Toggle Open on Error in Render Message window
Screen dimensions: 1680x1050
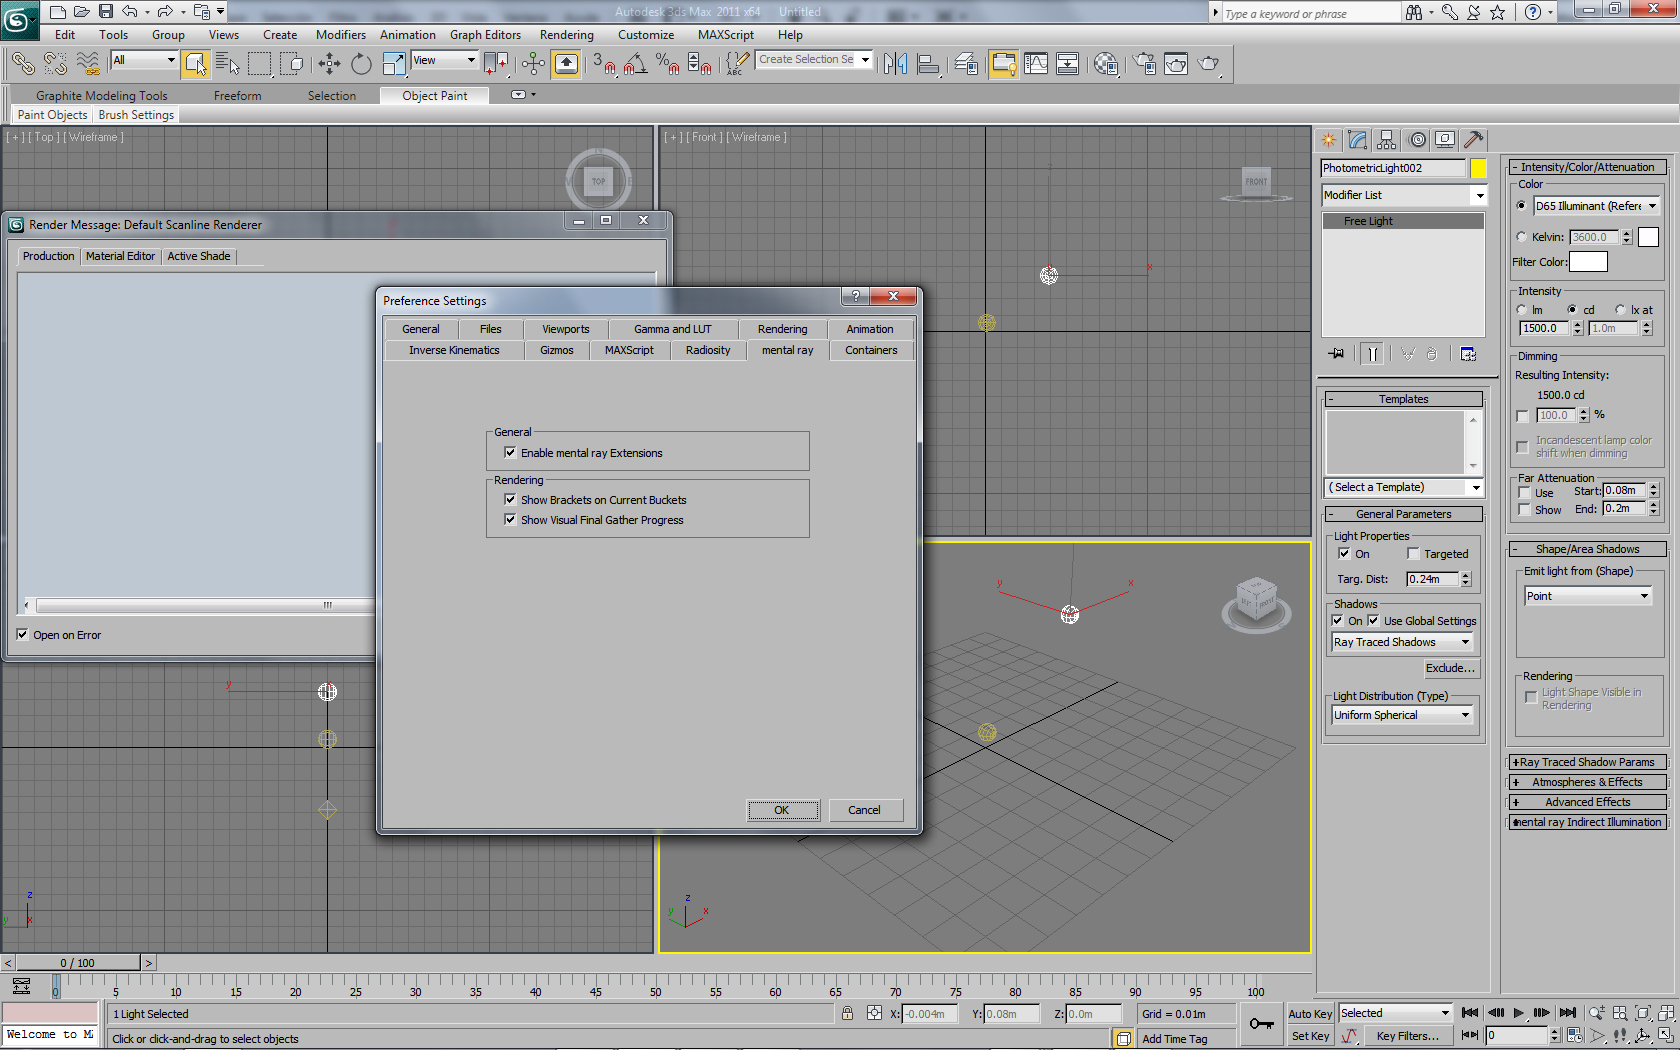point(22,635)
